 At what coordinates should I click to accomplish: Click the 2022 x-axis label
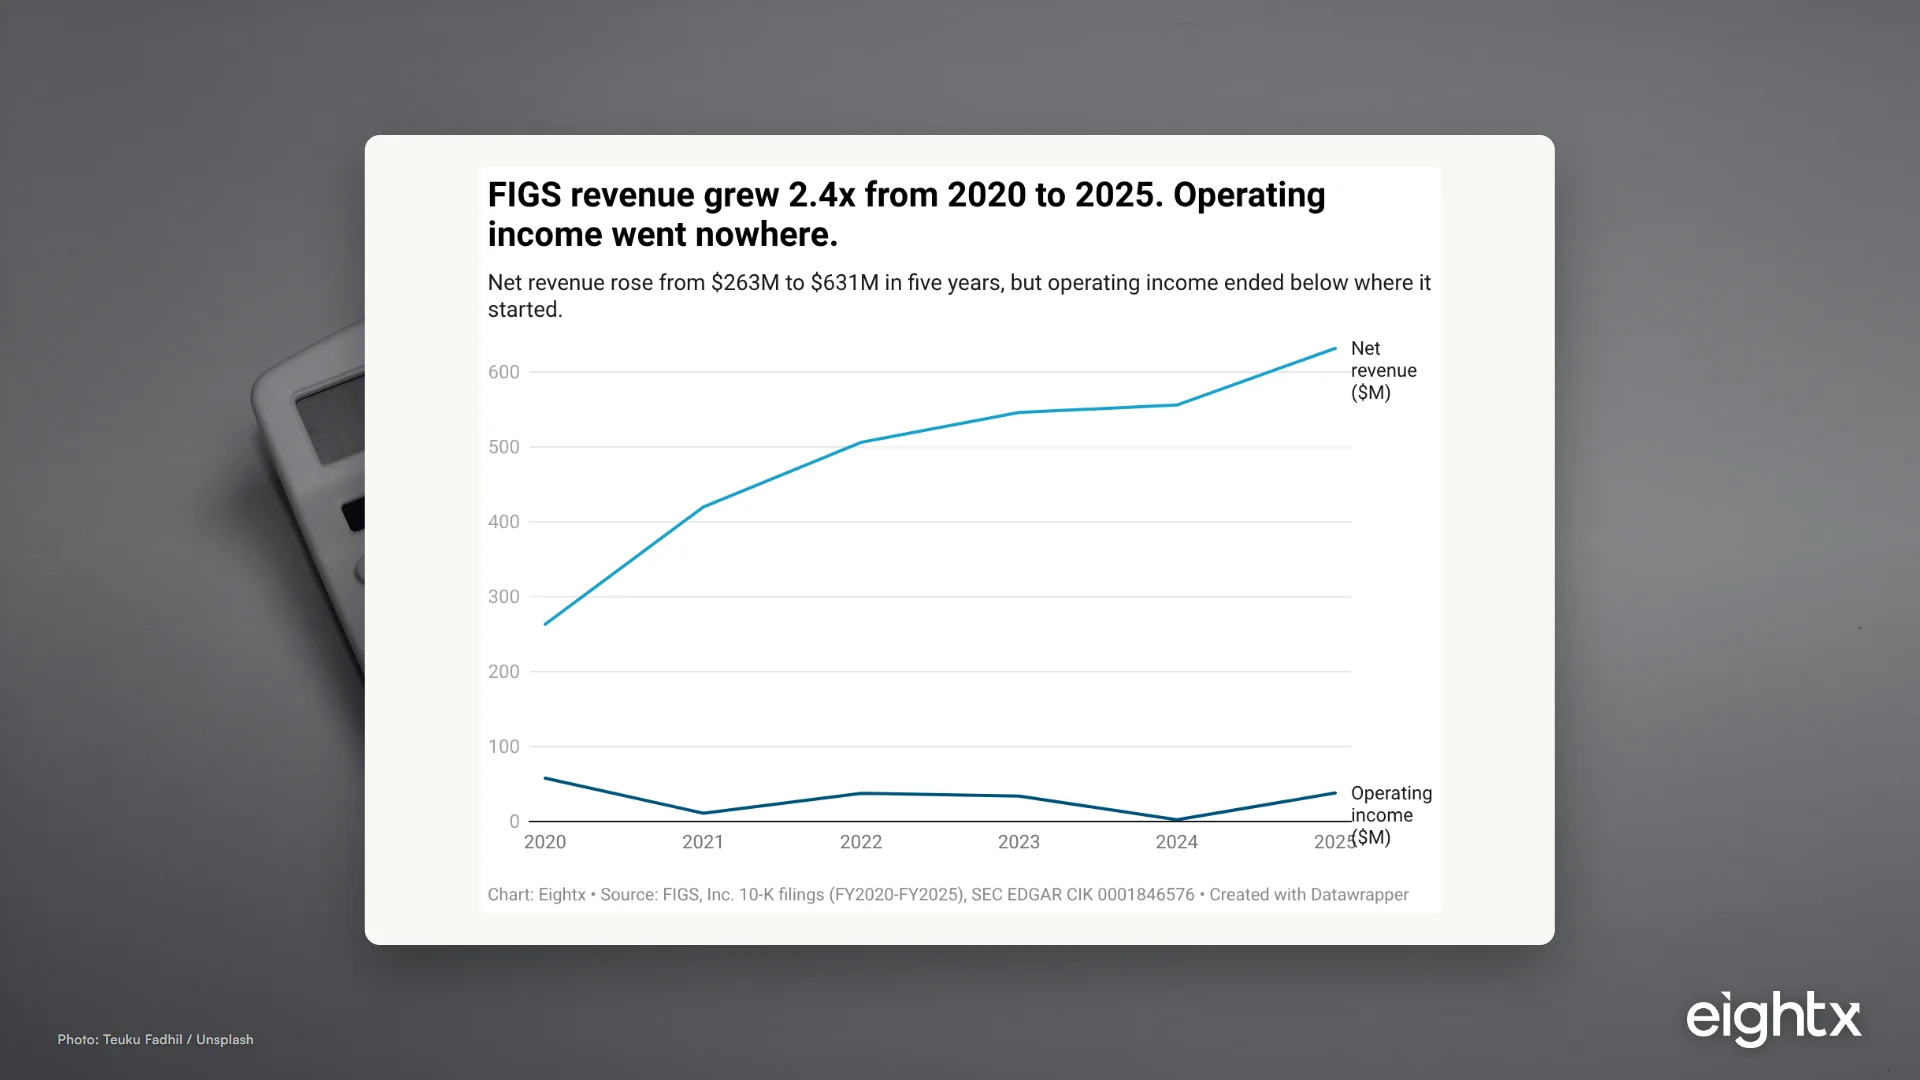click(x=861, y=842)
